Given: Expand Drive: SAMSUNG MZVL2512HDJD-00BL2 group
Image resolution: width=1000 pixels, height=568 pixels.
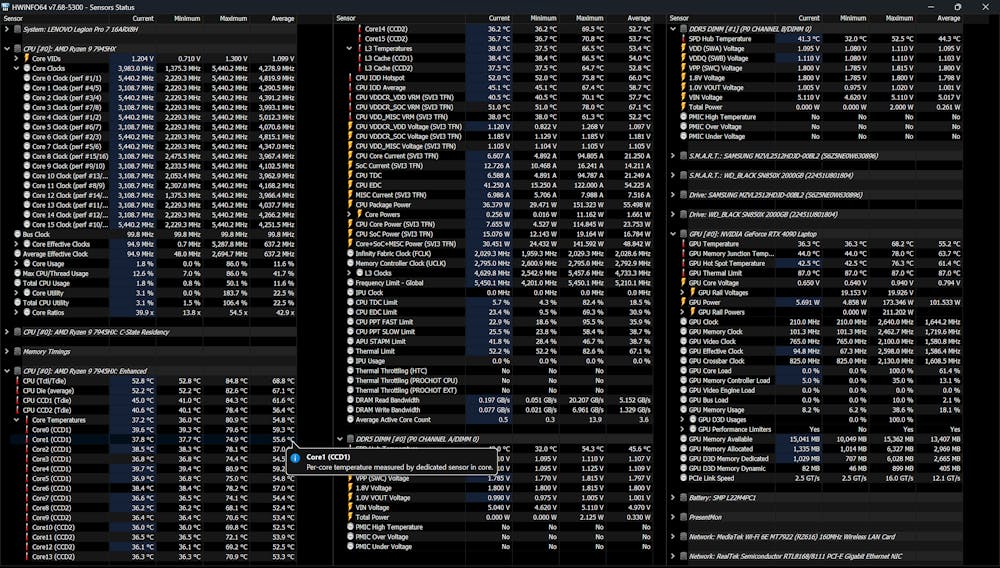Looking at the screenshot, I should tap(673, 195).
